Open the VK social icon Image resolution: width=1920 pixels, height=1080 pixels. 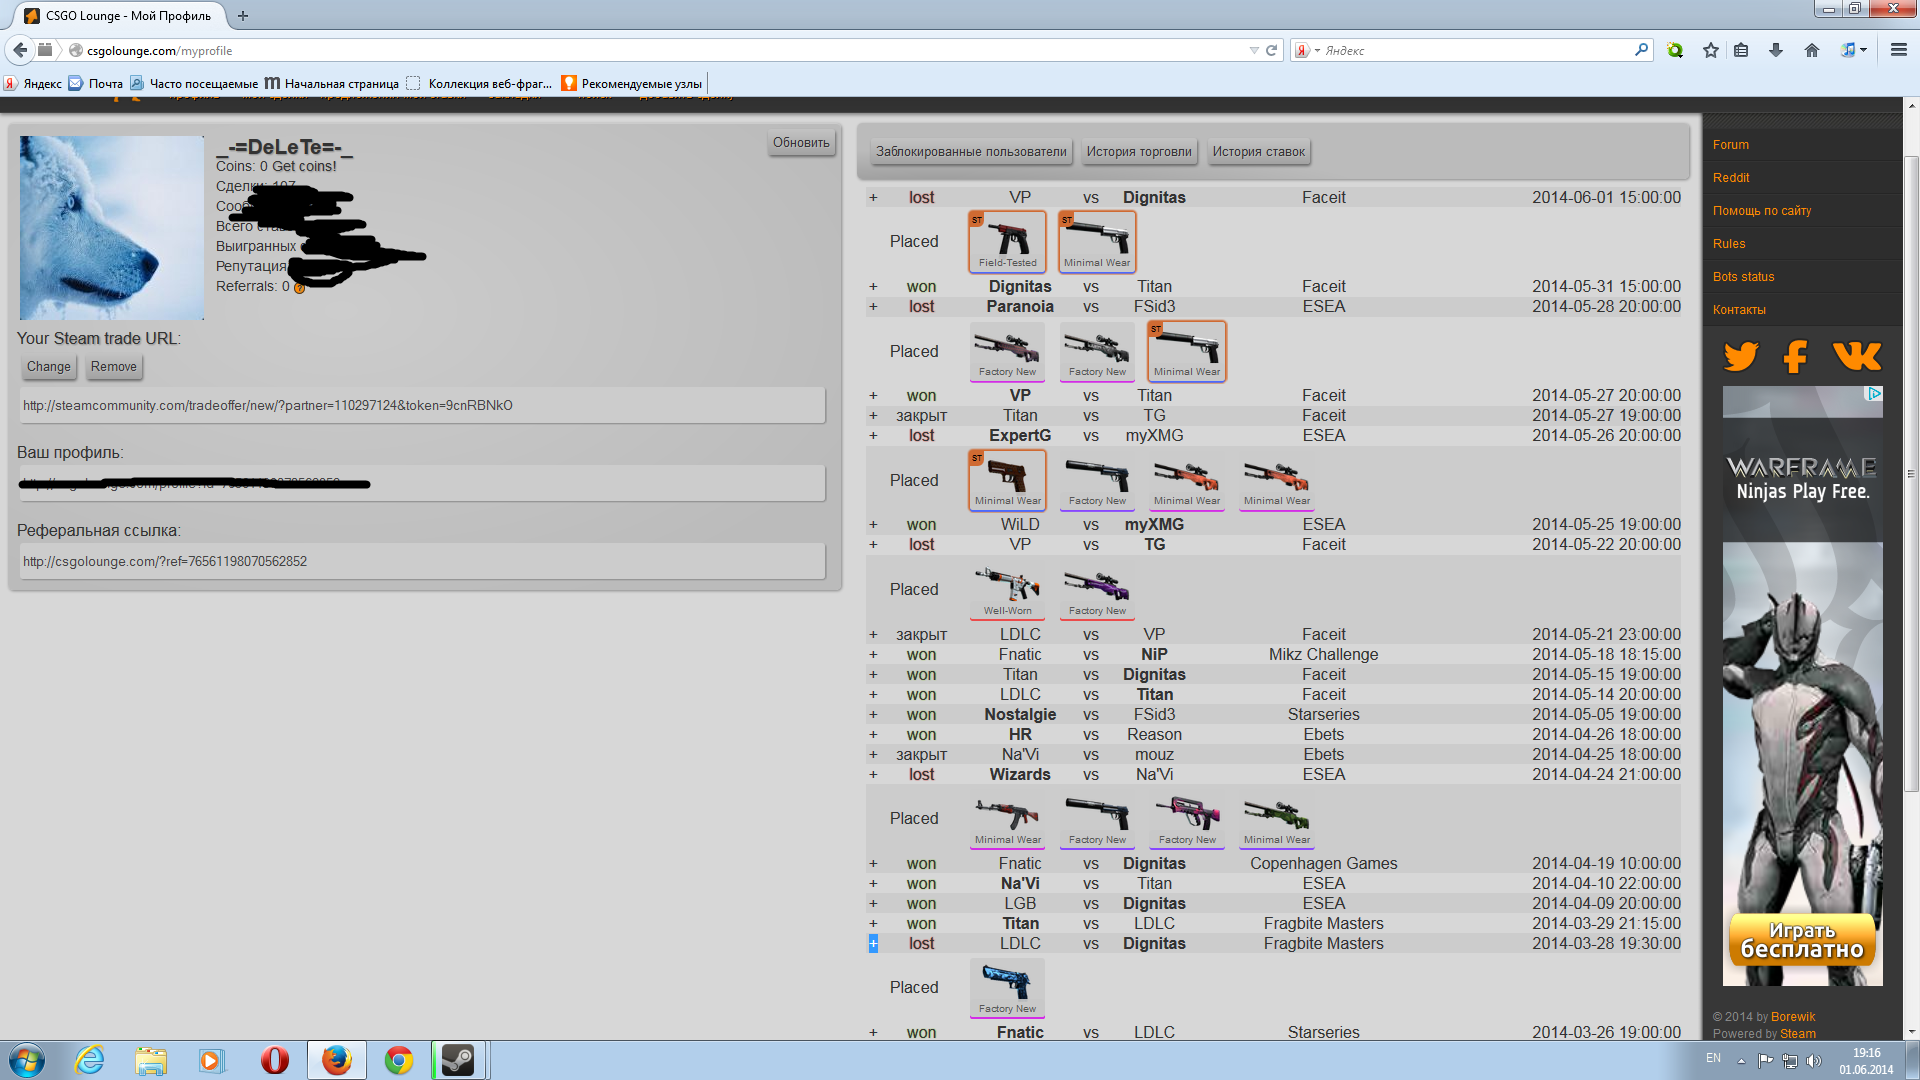1857,356
